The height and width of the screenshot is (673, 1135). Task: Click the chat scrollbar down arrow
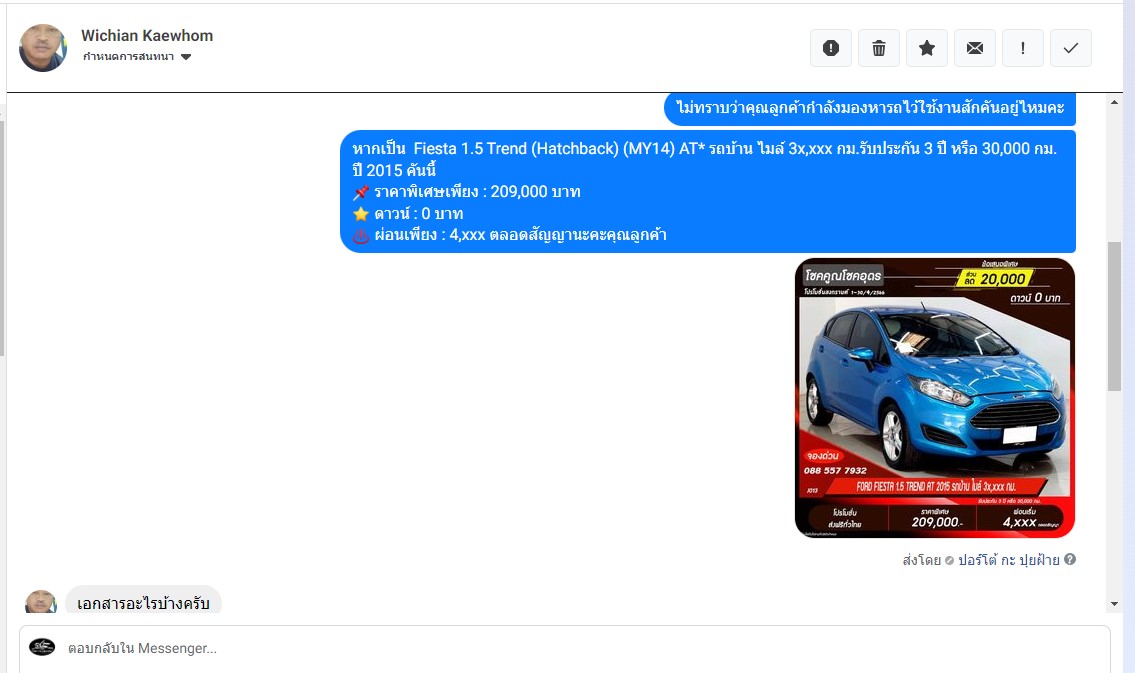1114,604
